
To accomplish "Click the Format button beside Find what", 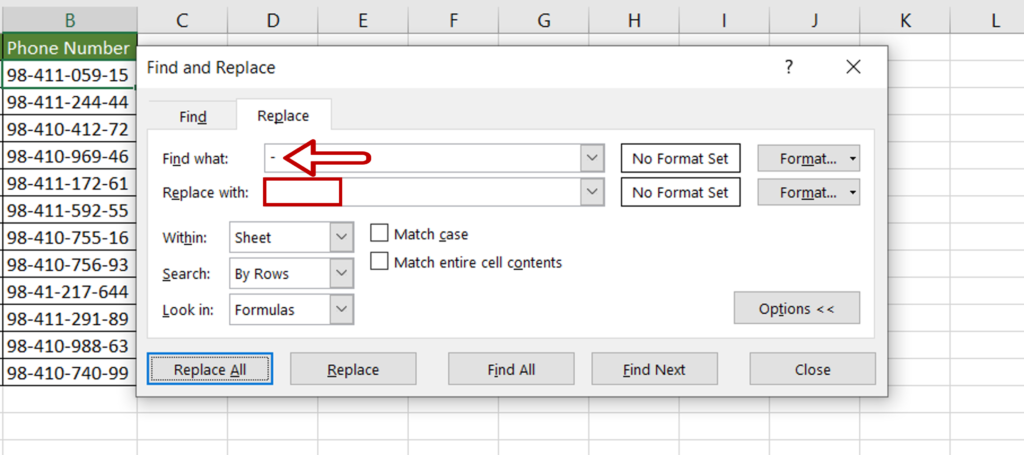I will click(803, 159).
